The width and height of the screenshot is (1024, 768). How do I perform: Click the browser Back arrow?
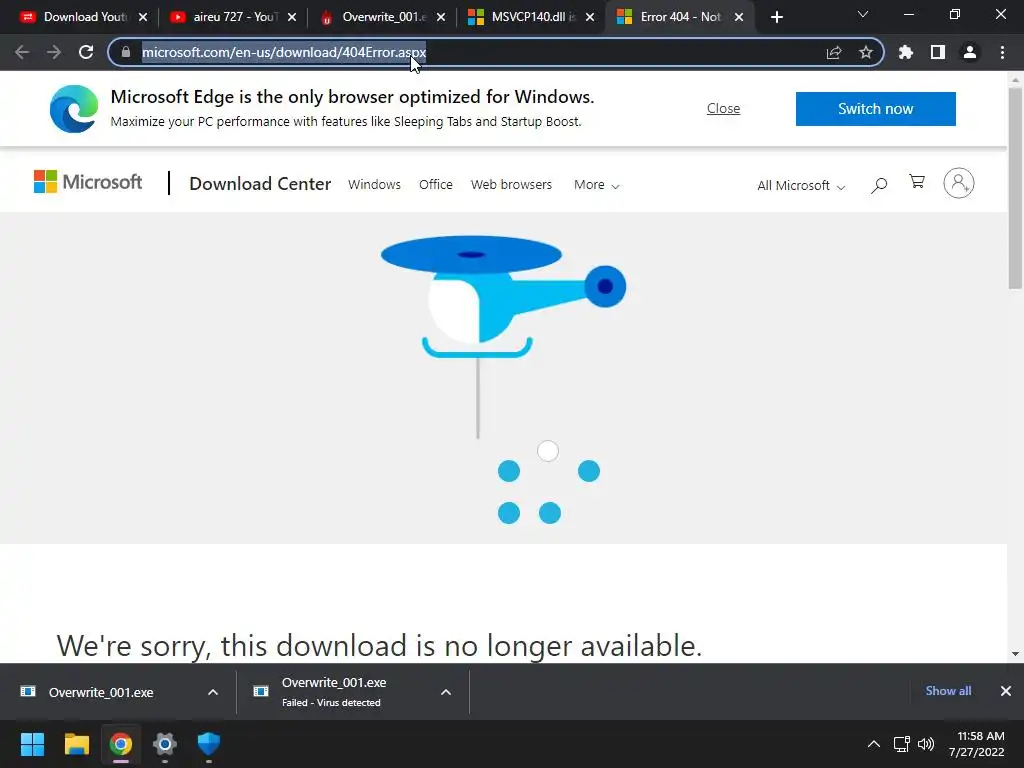[22, 52]
